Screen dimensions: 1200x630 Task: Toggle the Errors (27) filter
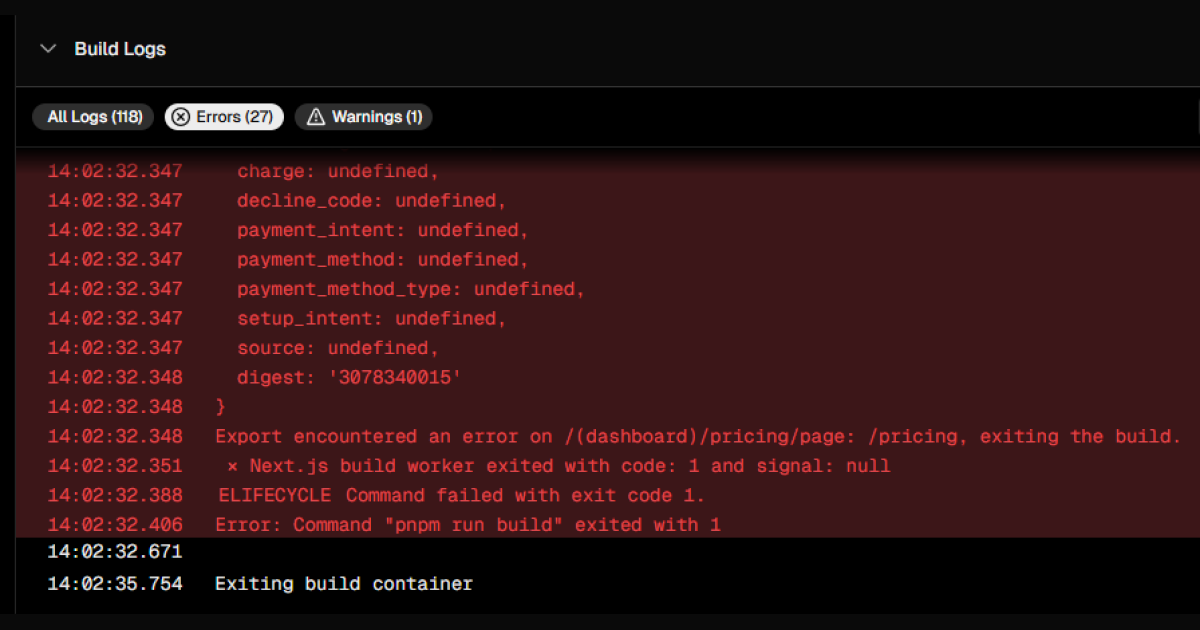(224, 117)
